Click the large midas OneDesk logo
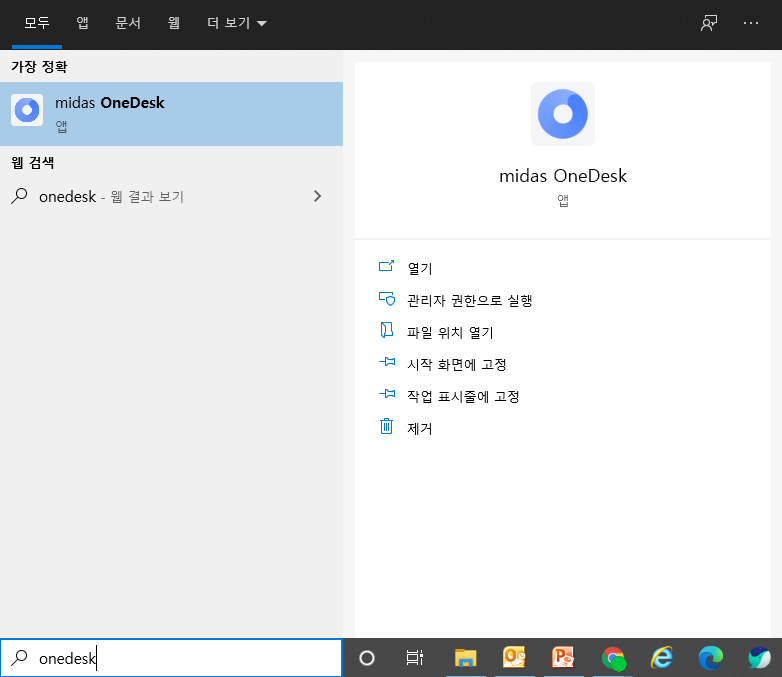Image resolution: width=782 pixels, height=677 pixels. pos(562,114)
